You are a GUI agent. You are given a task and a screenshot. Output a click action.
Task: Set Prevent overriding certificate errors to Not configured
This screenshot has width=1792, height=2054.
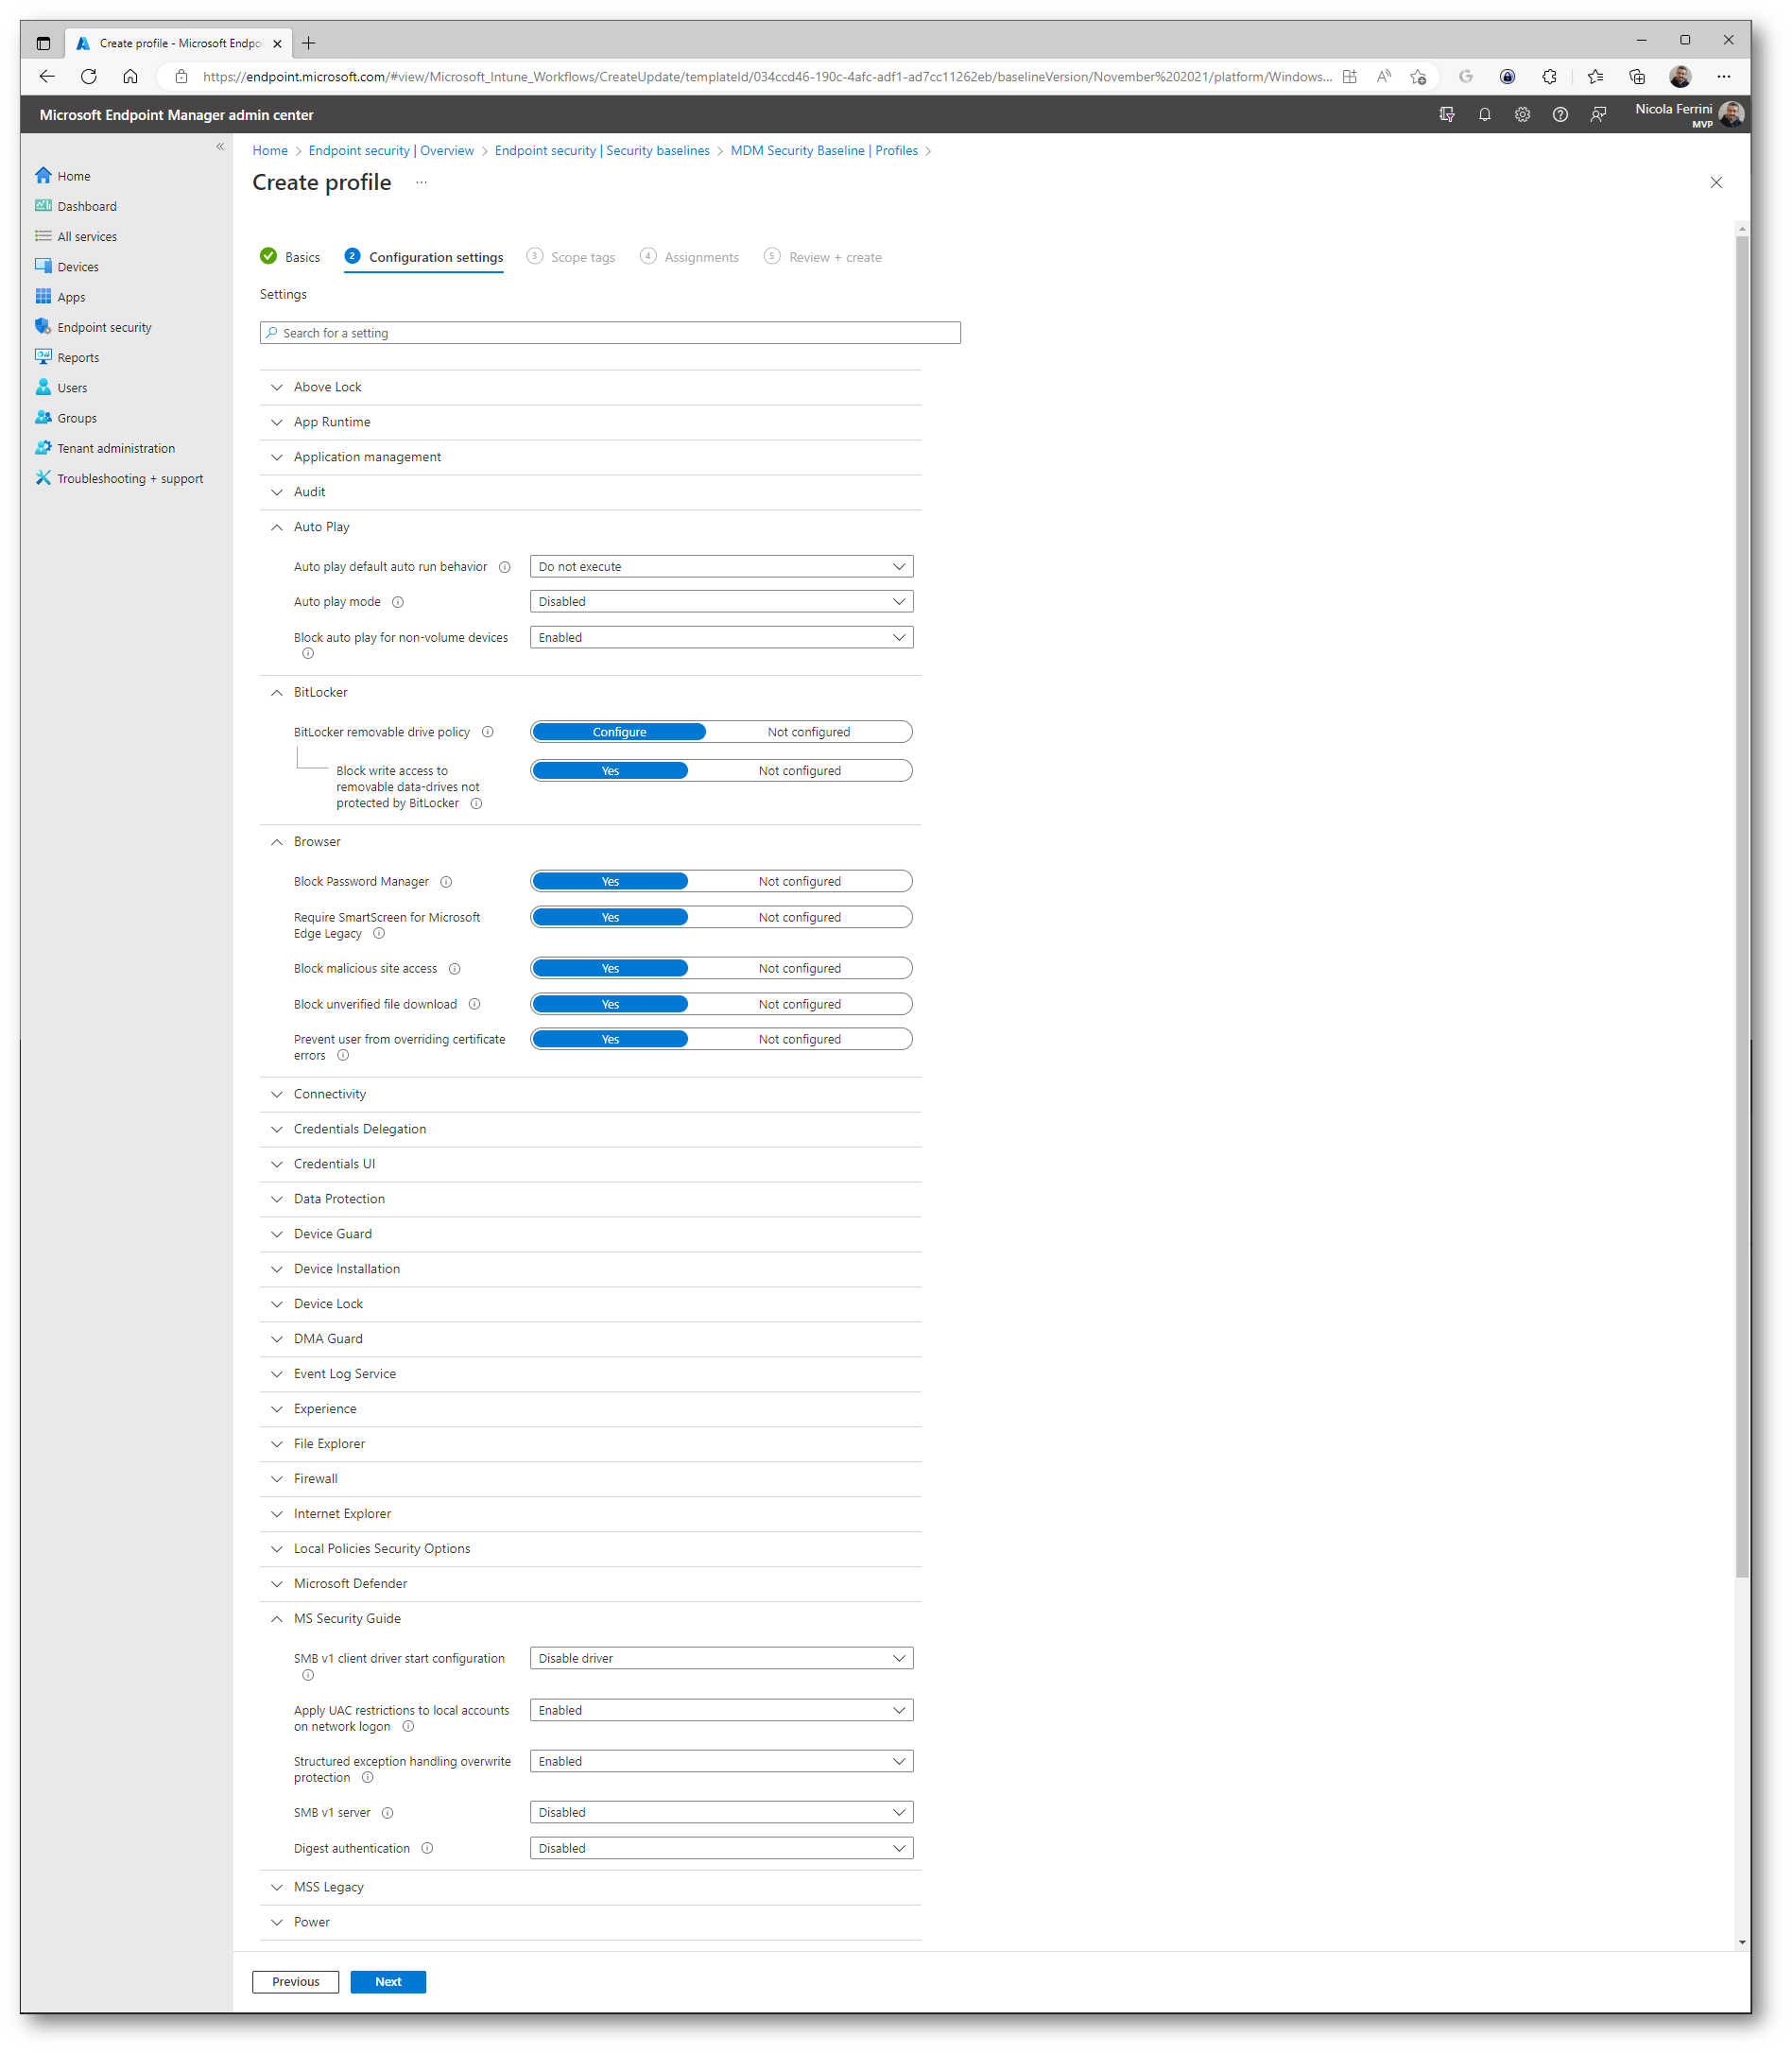(800, 1040)
